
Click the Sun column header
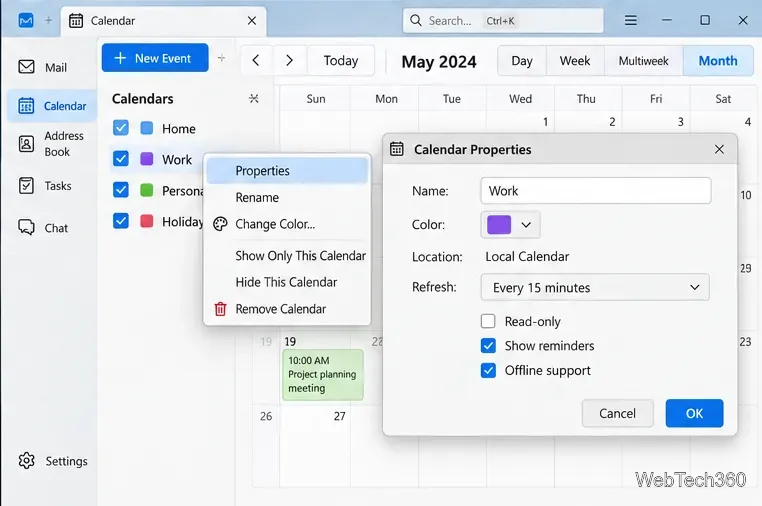tap(316, 99)
